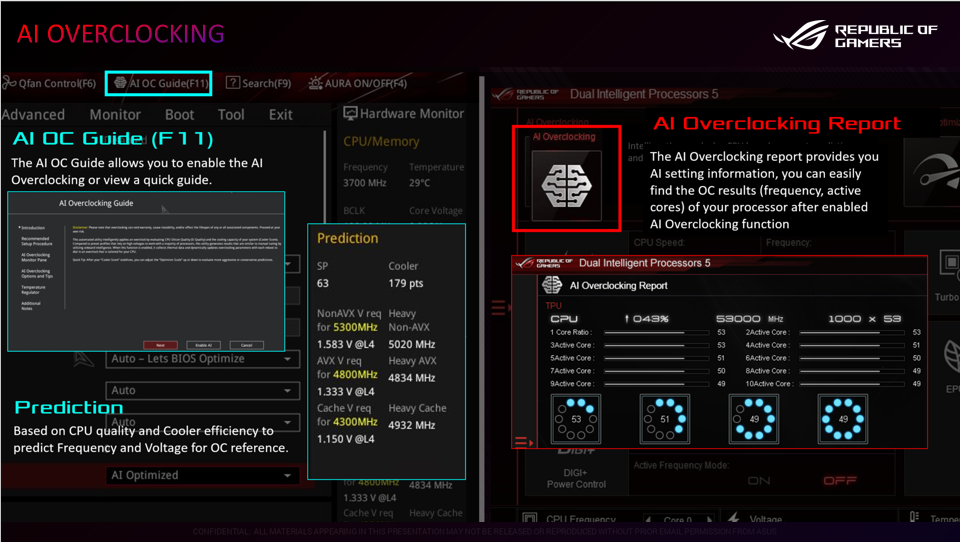Open the Boot tab

(x=179, y=115)
